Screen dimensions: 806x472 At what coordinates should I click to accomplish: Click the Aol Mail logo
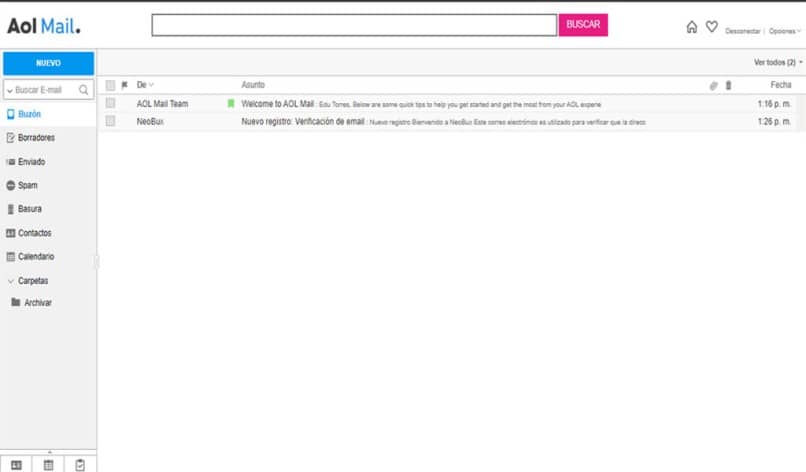(x=44, y=26)
